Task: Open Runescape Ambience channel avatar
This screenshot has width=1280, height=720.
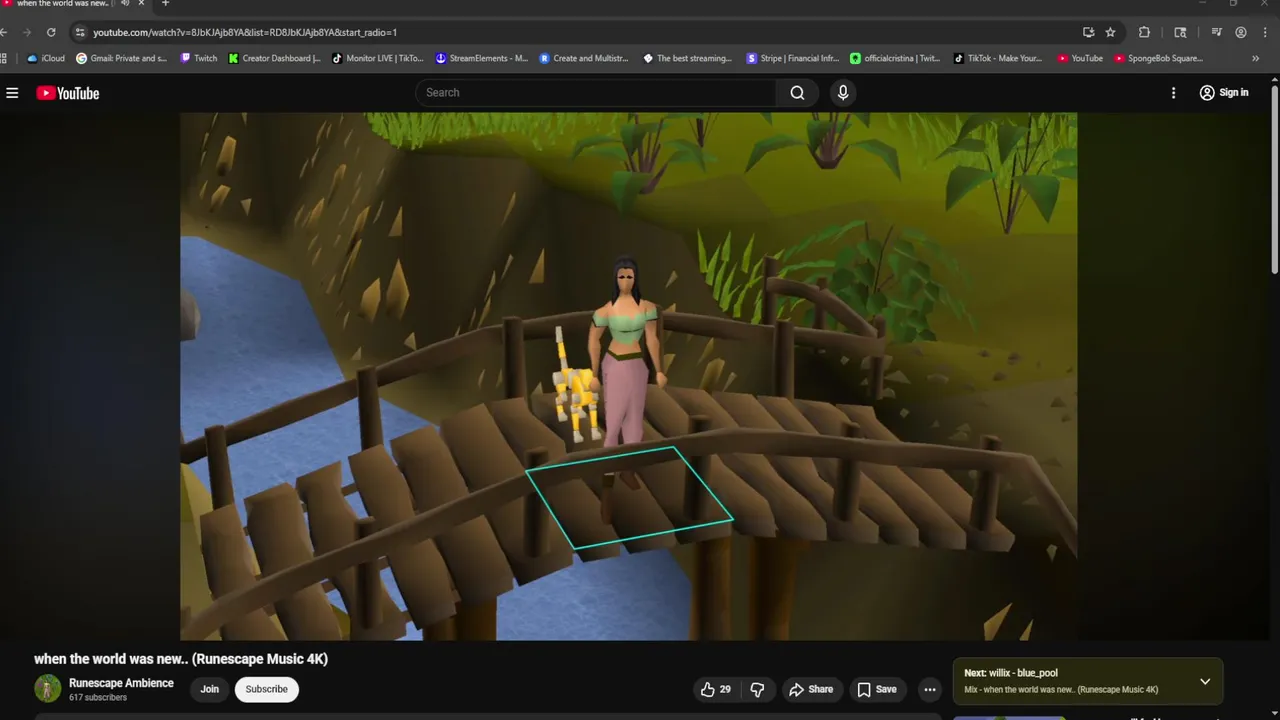Action: point(47,689)
